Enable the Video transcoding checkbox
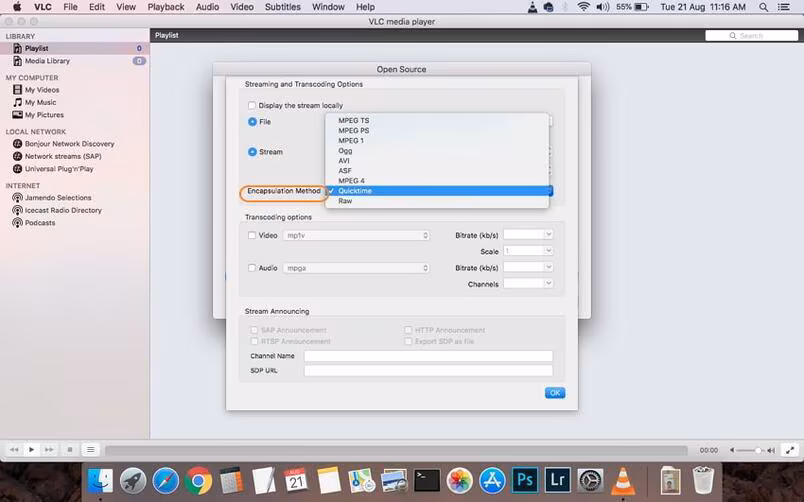 coord(252,235)
